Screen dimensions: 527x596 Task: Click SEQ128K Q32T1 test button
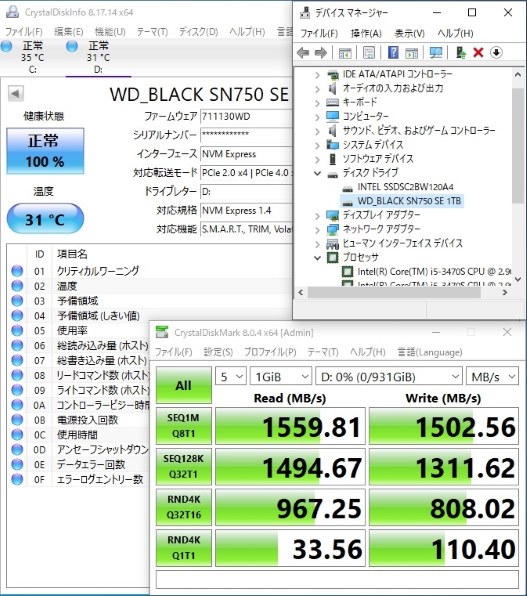184,466
